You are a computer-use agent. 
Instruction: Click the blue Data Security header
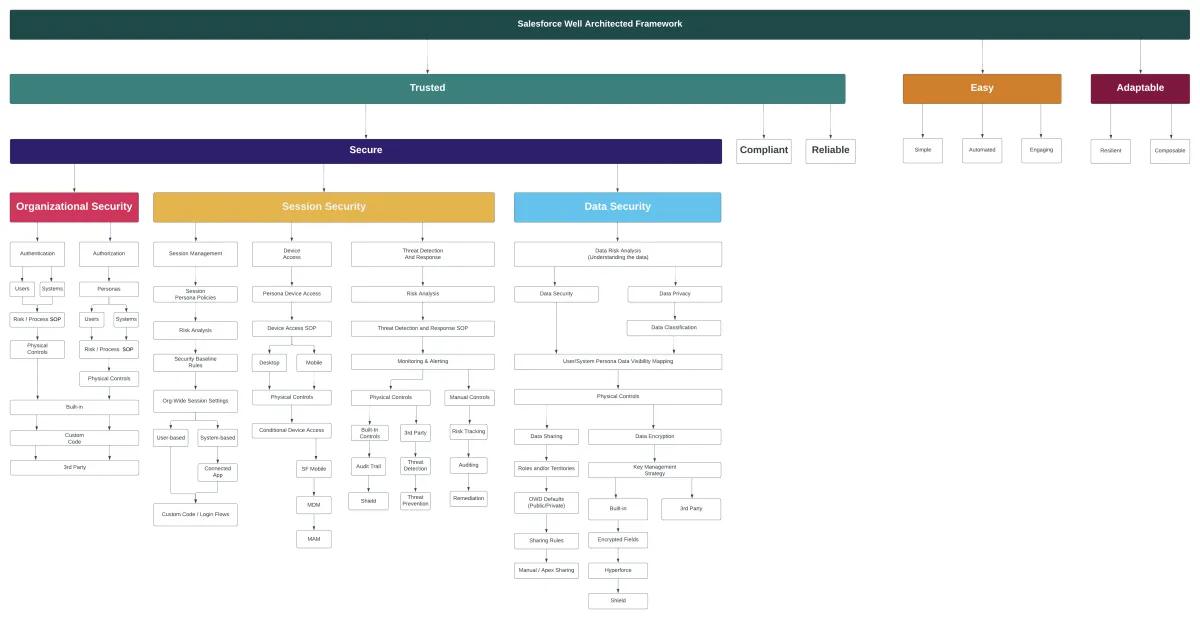coord(617,207)
